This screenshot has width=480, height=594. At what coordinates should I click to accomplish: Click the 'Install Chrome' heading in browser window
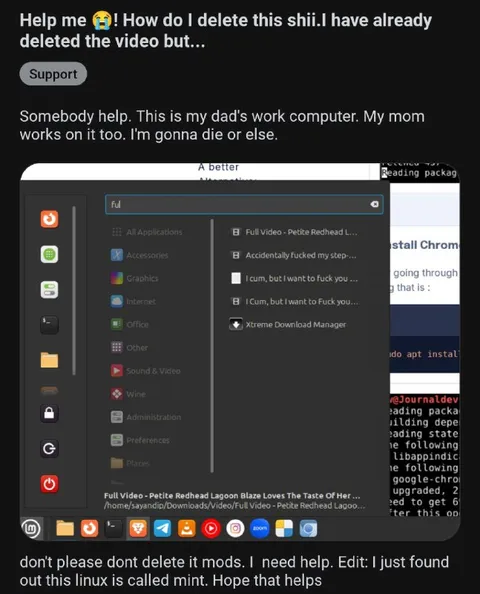424,245
